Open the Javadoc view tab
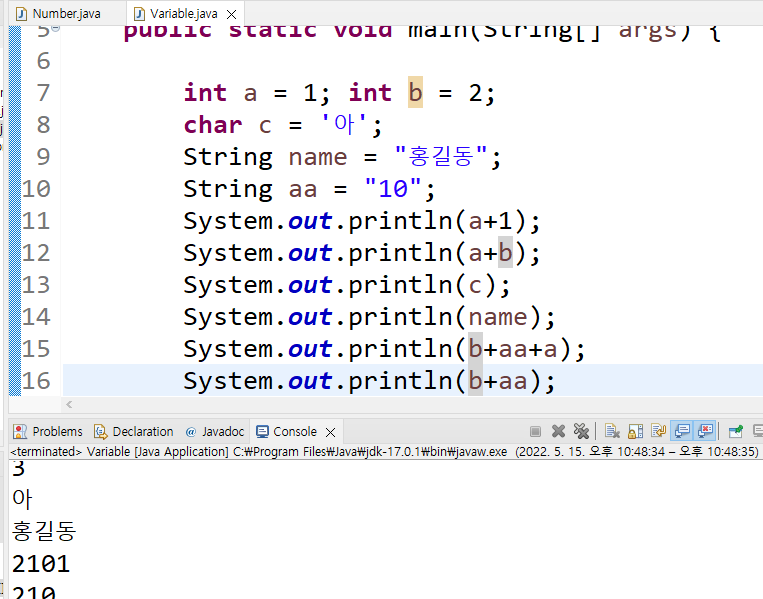 215,432
